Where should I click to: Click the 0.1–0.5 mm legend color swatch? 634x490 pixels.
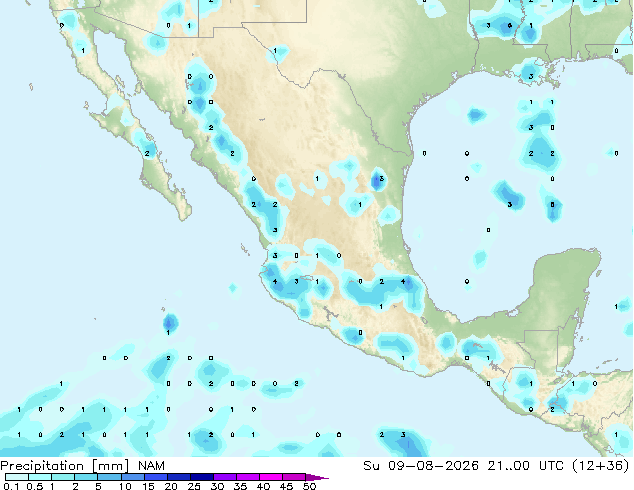tap(17, 477)
